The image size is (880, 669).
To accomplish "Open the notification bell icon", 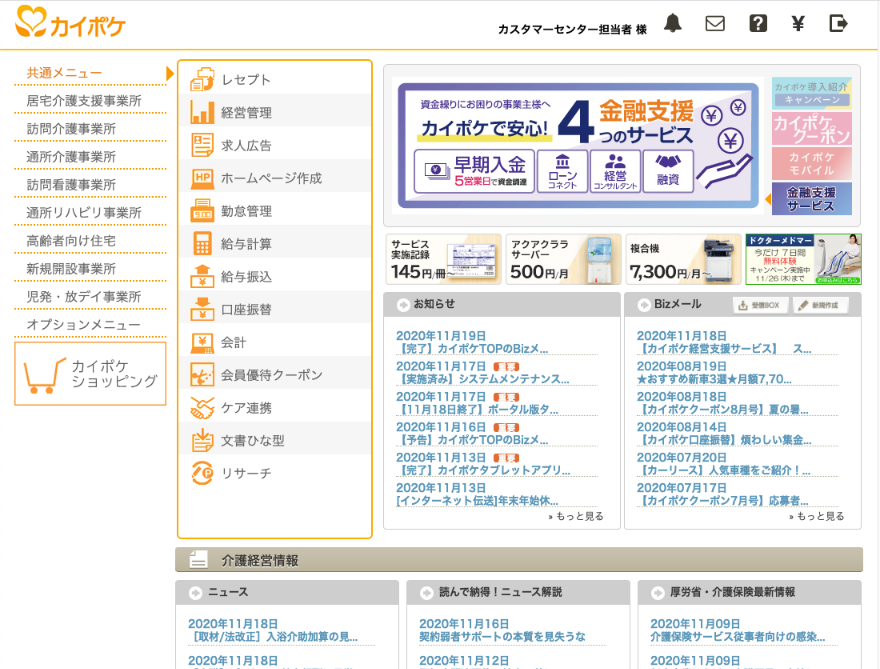I will click(x=672, y=23).
